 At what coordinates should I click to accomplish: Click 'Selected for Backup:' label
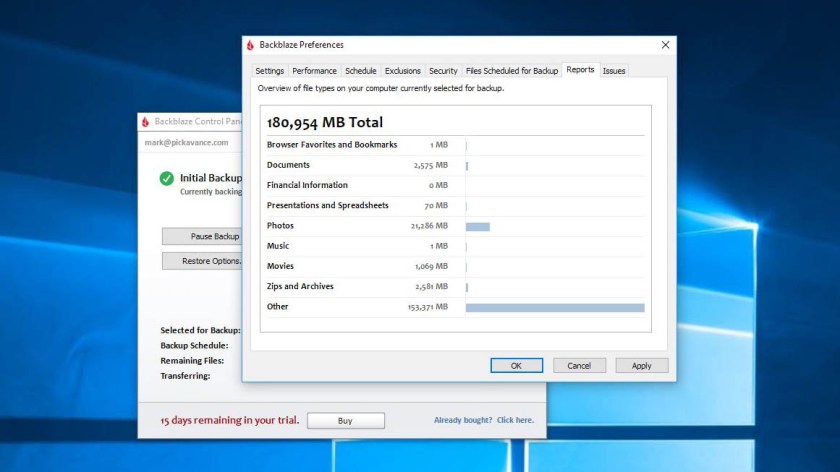tap(200, 331)
